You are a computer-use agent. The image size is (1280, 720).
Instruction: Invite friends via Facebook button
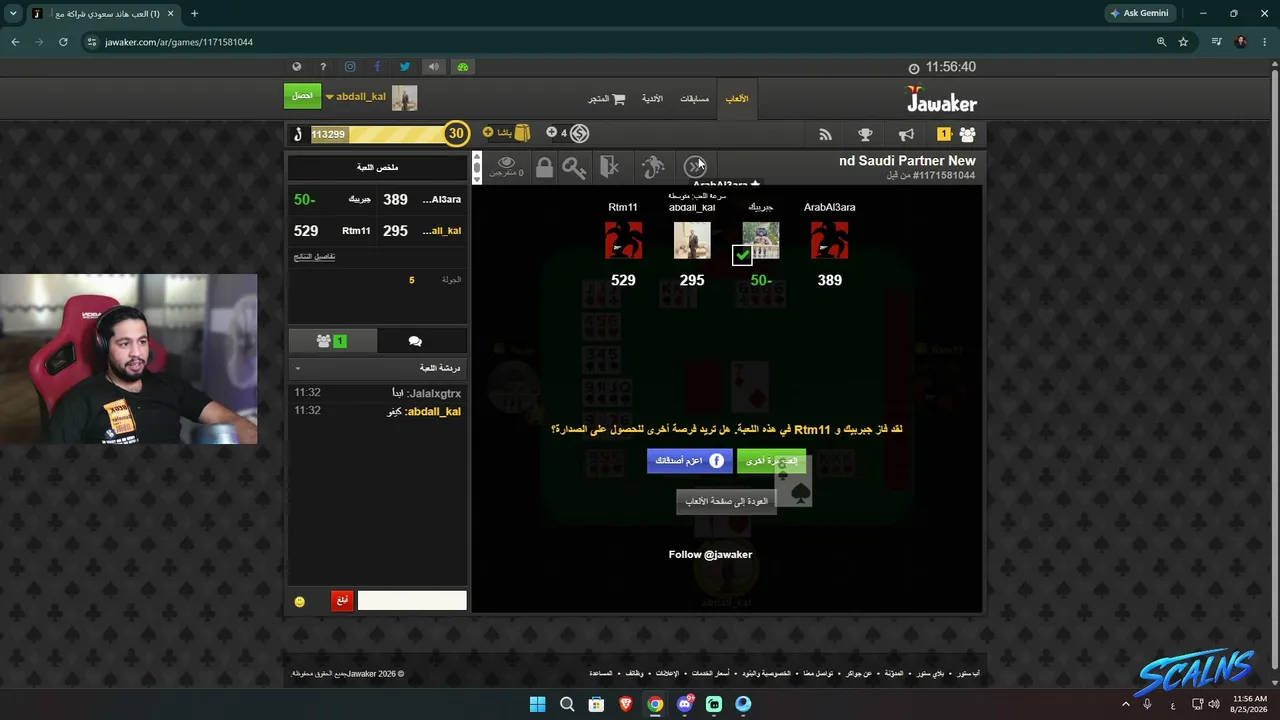click(x=690, y=461)
